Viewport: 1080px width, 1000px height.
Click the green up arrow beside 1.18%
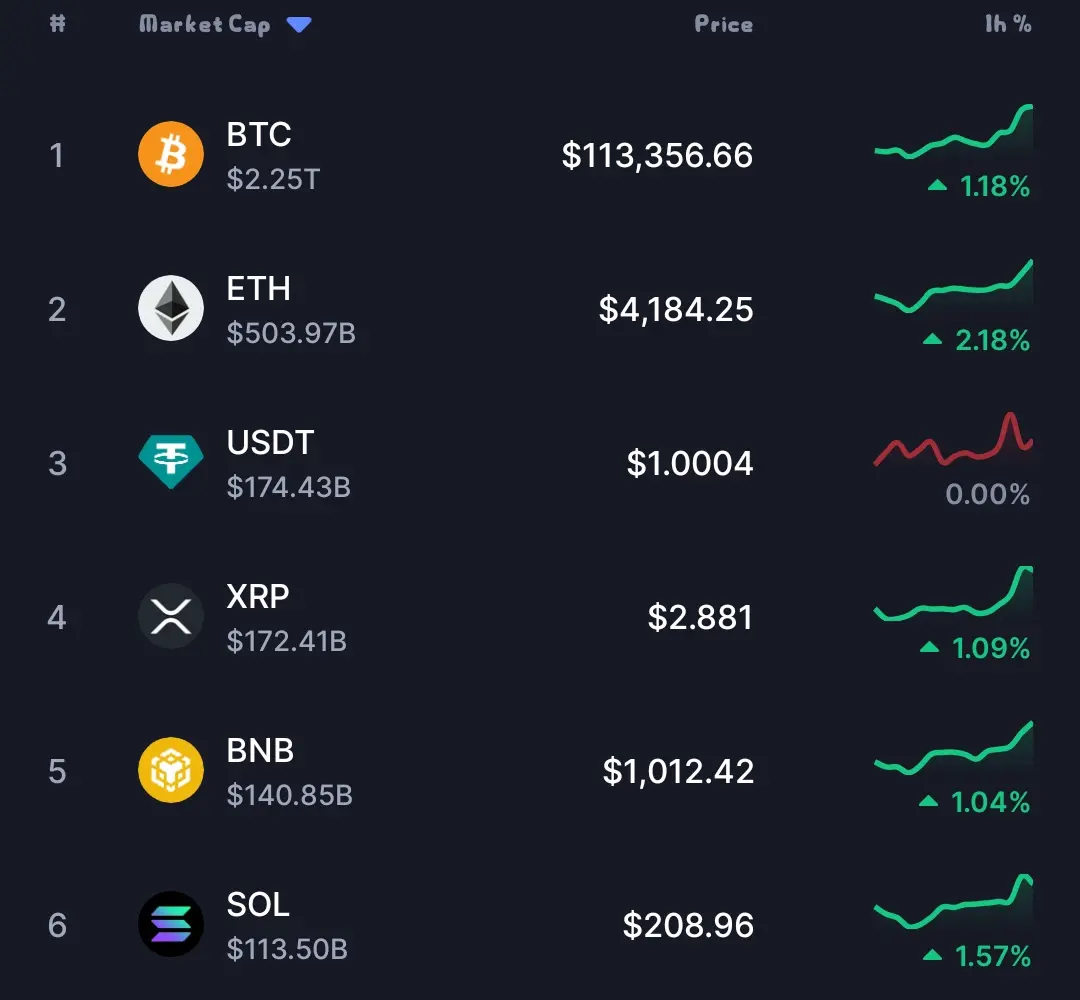[937, 185]
